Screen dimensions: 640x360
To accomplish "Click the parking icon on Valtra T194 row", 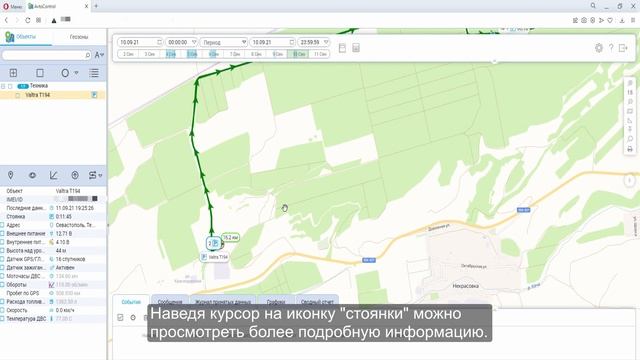I will (x=94, y=95).
